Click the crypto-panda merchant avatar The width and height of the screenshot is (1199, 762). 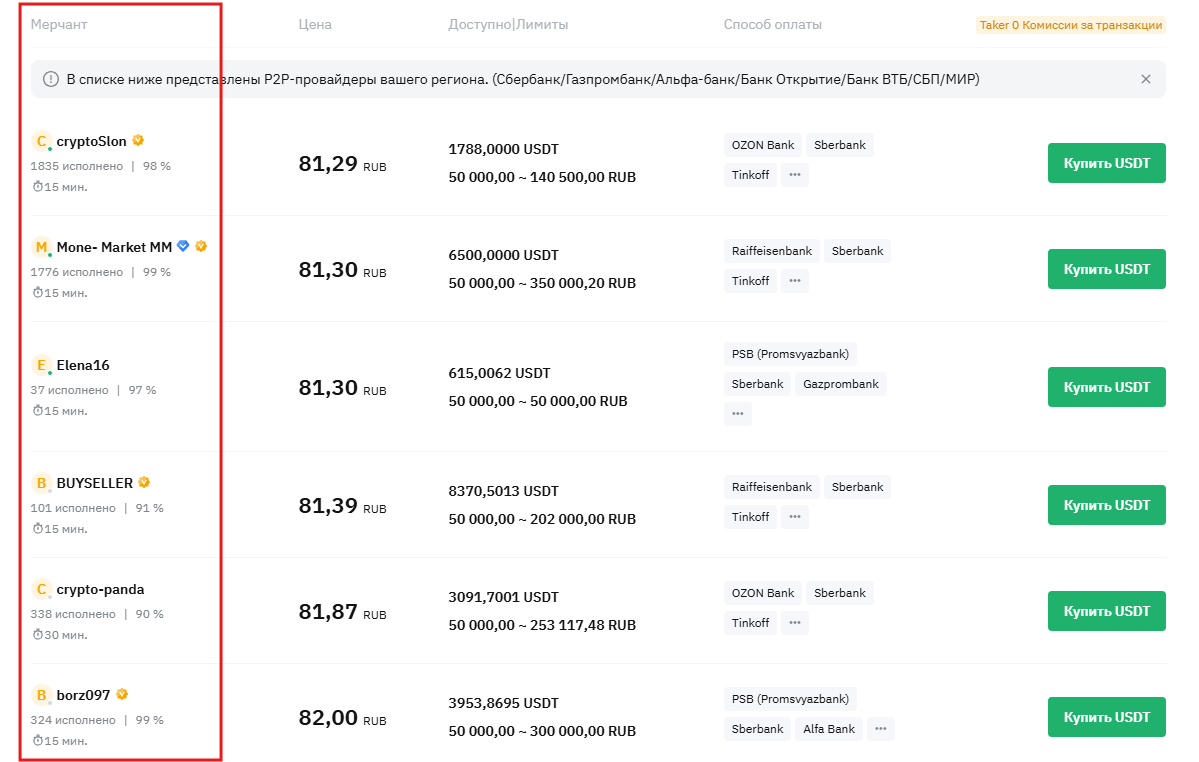coord(41,589)
